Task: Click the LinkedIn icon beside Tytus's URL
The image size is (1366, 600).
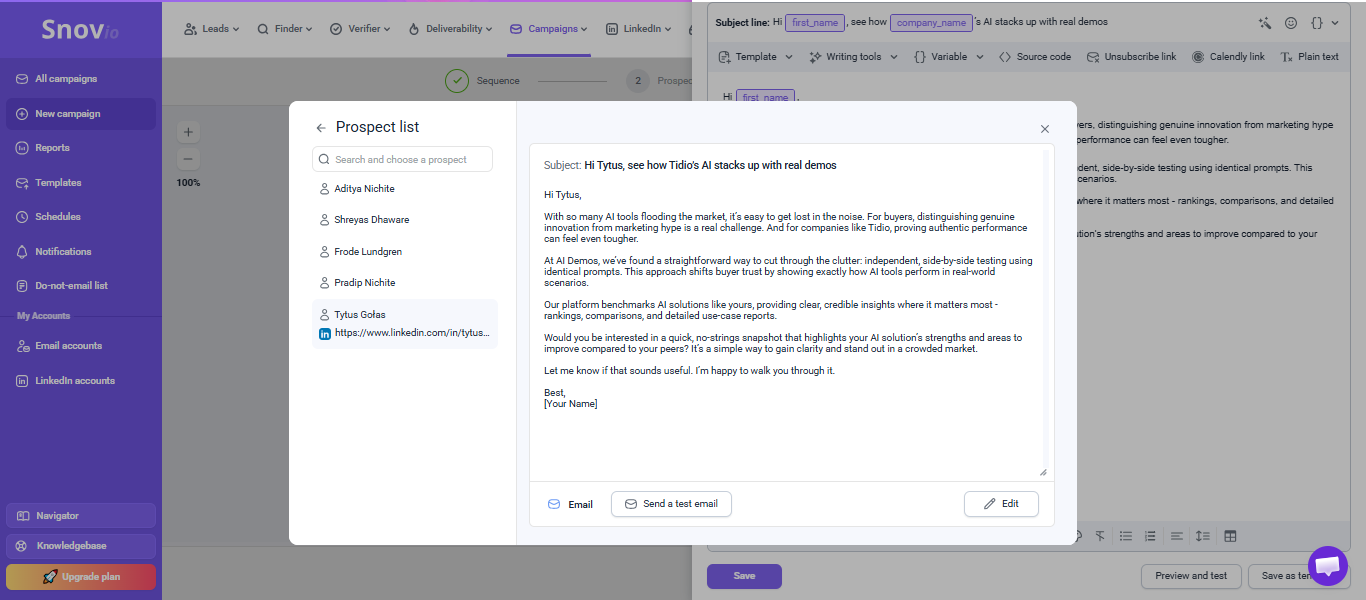Action: (x=325, y=334)
